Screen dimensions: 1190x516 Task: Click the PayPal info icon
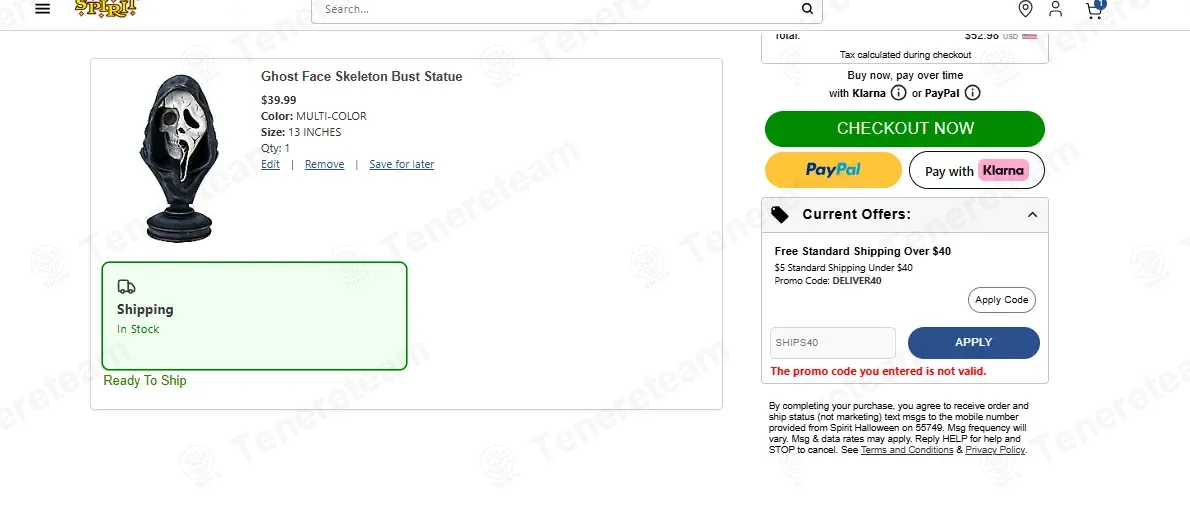[x=972, y=93]
